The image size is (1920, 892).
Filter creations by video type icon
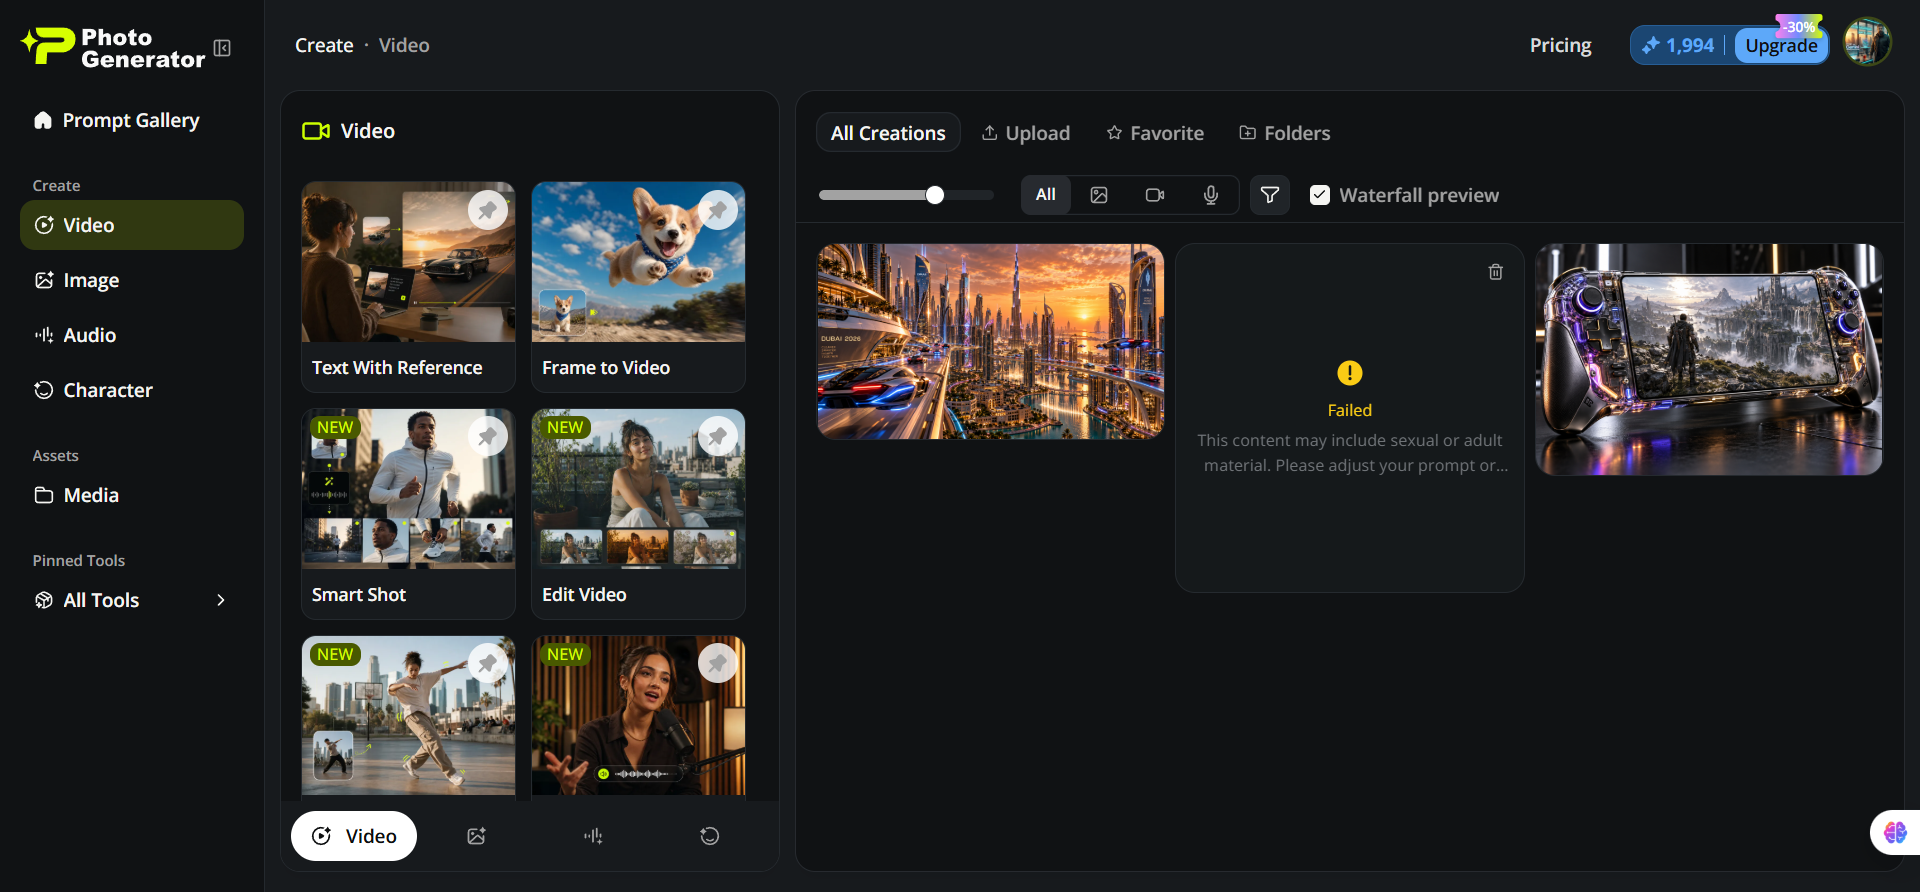pos(1155,195)
